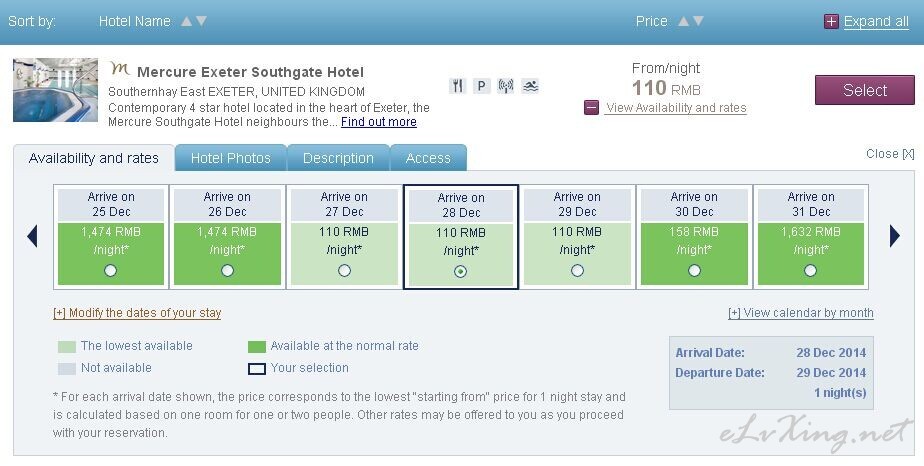Sort Hotel Name ascending arrow
The width and height of the screenshot is (924, 466).
[x=186, y=21]
